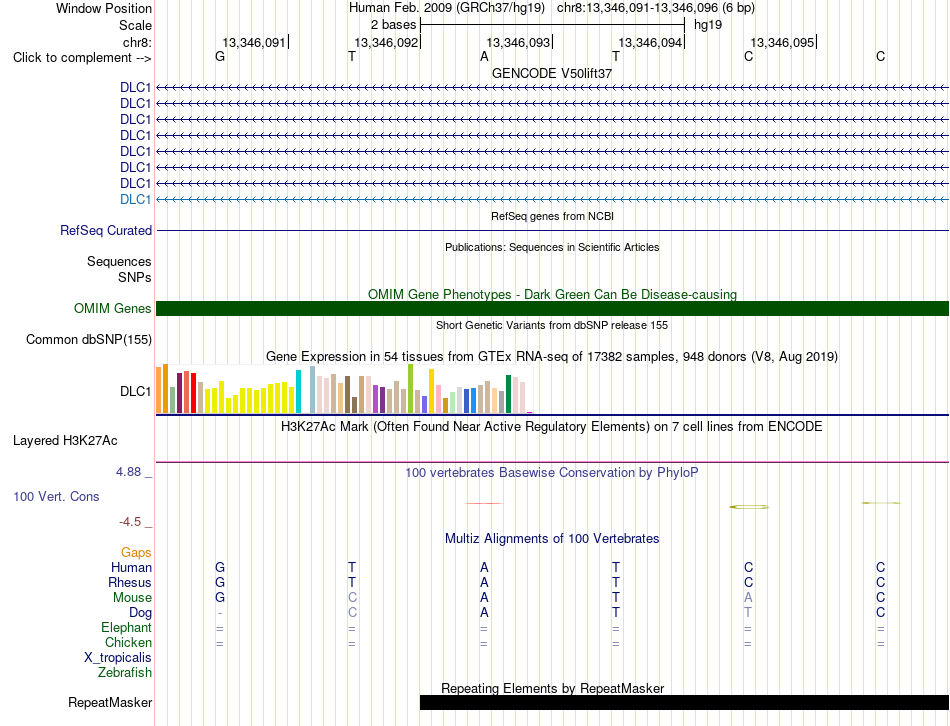Open 'Short Genetic Variants from dbSNP' title

pos(552,325)
